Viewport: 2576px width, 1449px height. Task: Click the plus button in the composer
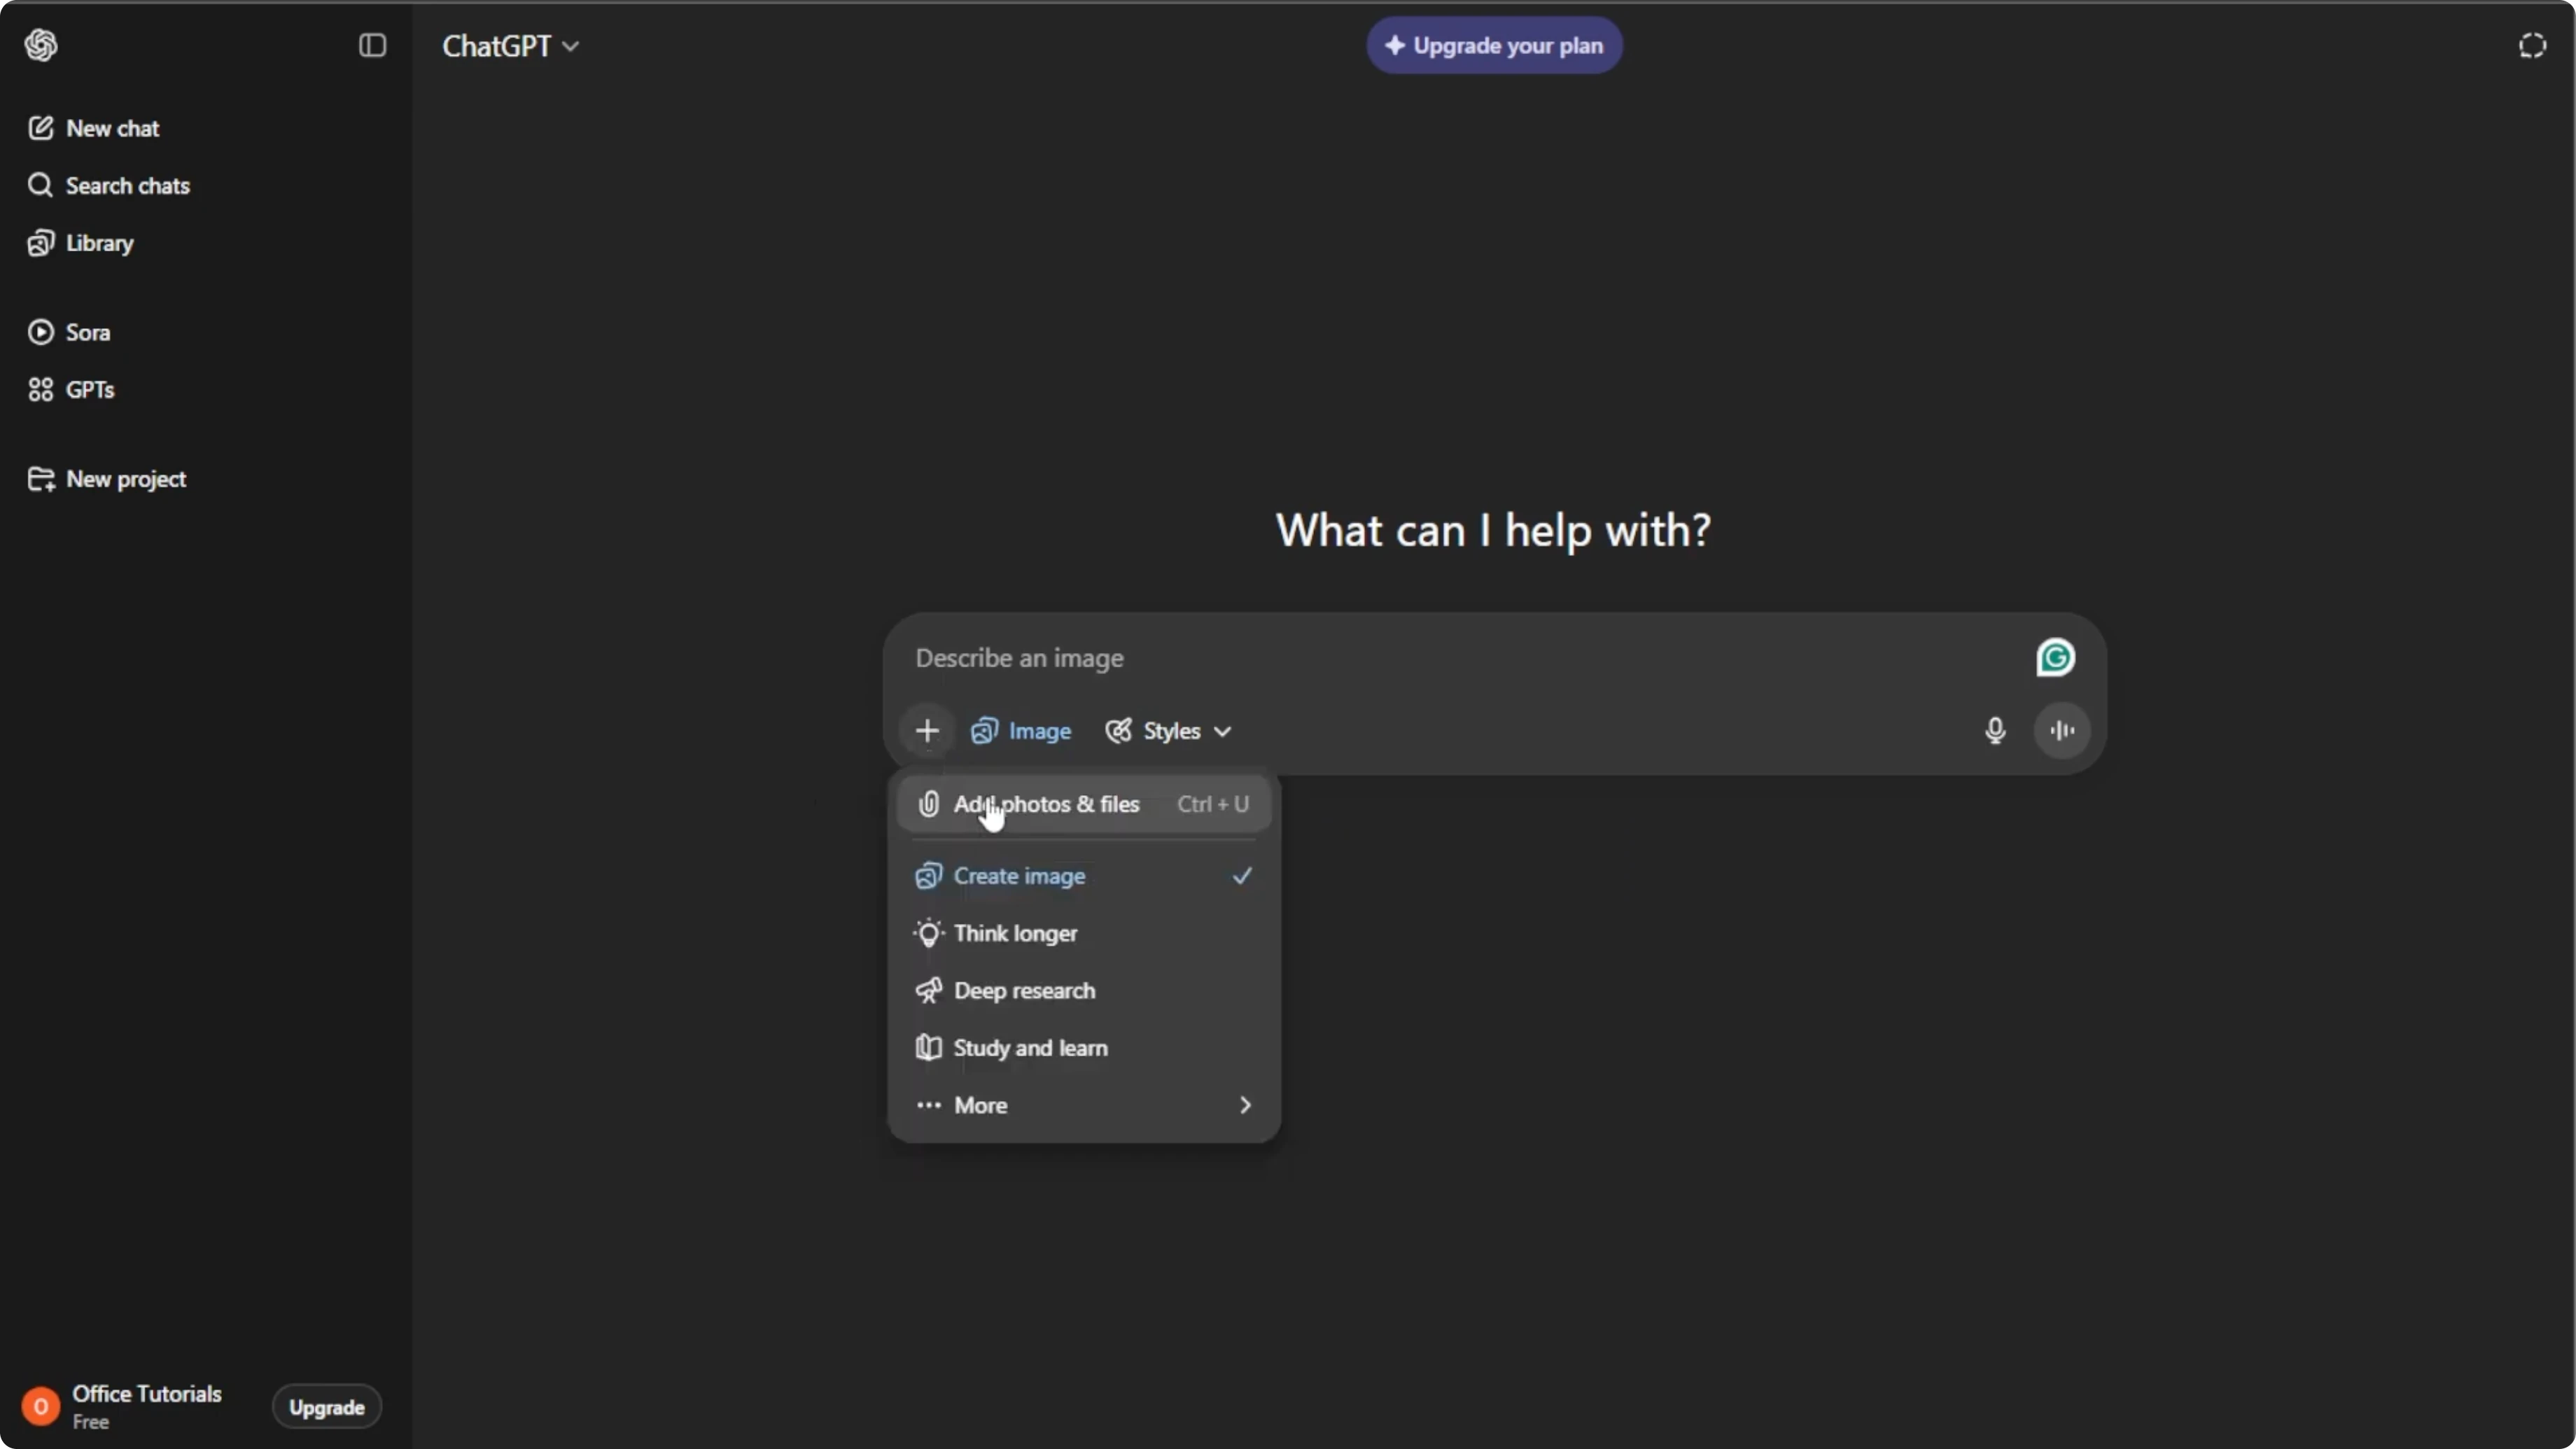[927, 731]
